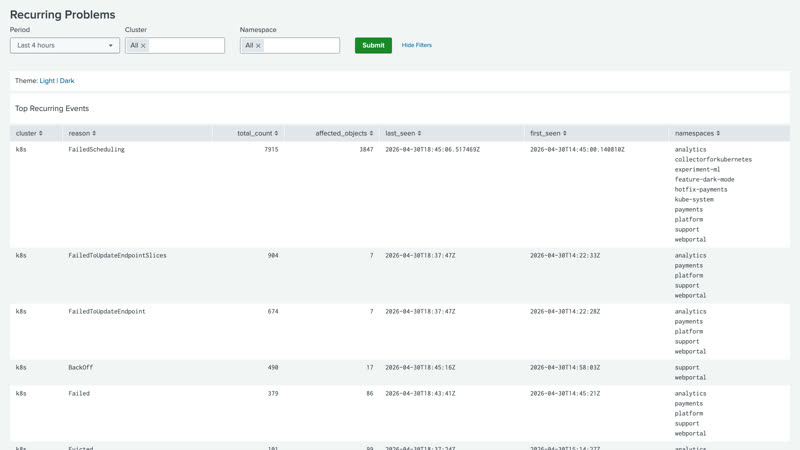Image resolution: width=800 pixels, height=450 pixels.
Task: Sort table by total_count column
Action: coord(258,133)
